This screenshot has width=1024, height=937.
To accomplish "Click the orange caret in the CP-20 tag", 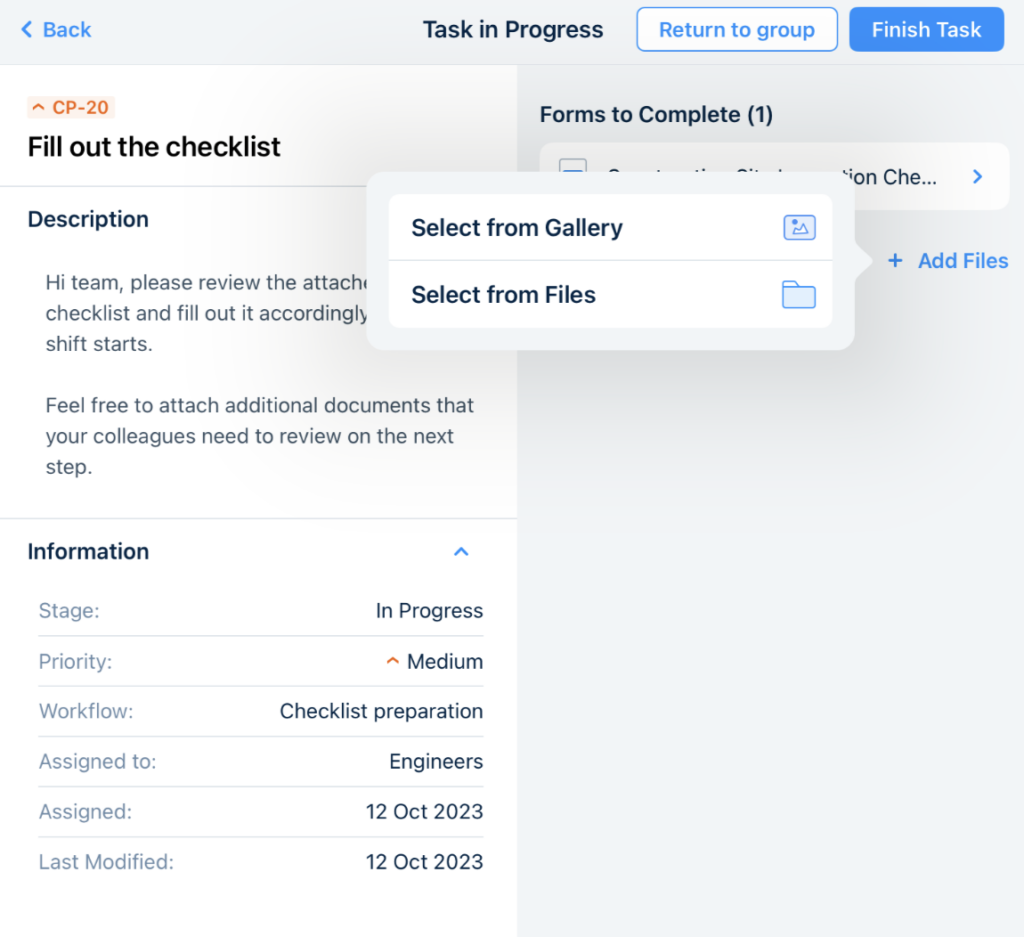I will [x=39, y=107].
